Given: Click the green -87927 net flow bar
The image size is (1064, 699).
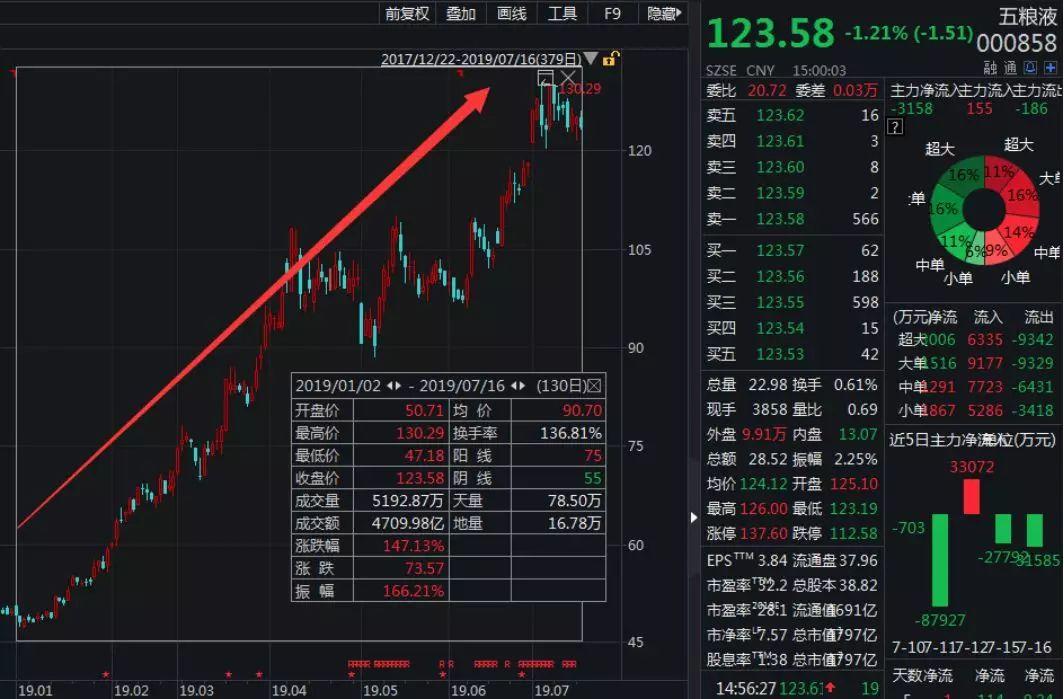Looking at the screenshot, I should pyautogui.click(x=940, y=560).
